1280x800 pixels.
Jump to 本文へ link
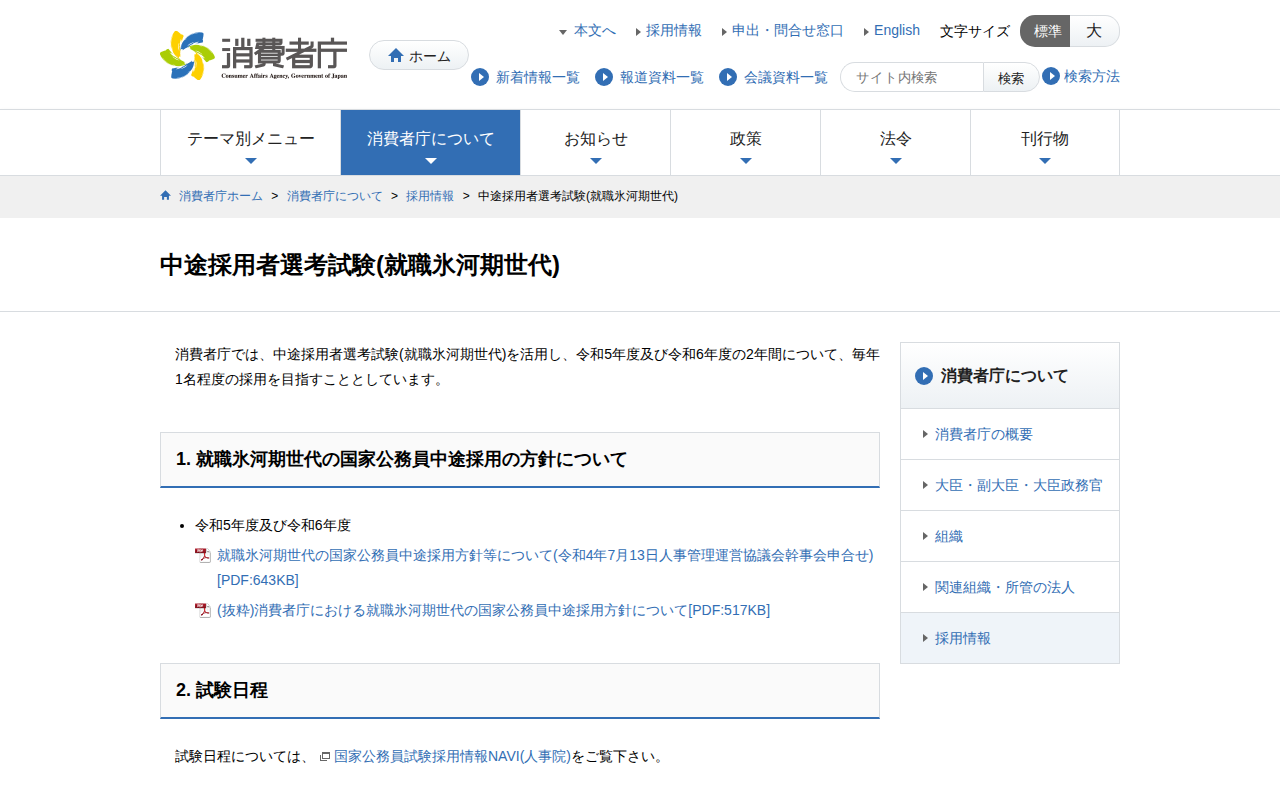(x=595, y=31)
